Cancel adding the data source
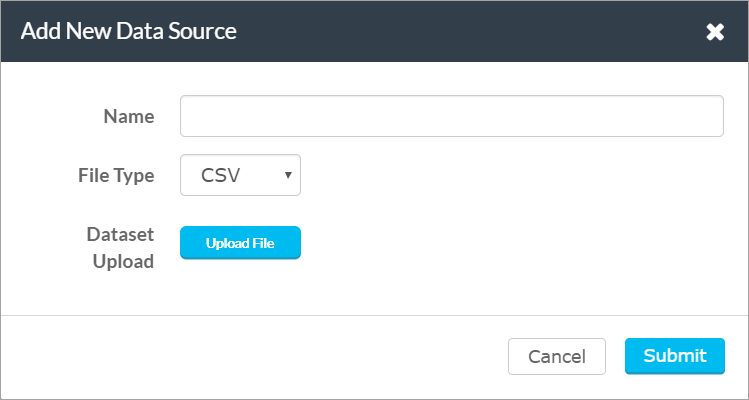Screen dimensions: 749x400 click(x=556, y=357)
